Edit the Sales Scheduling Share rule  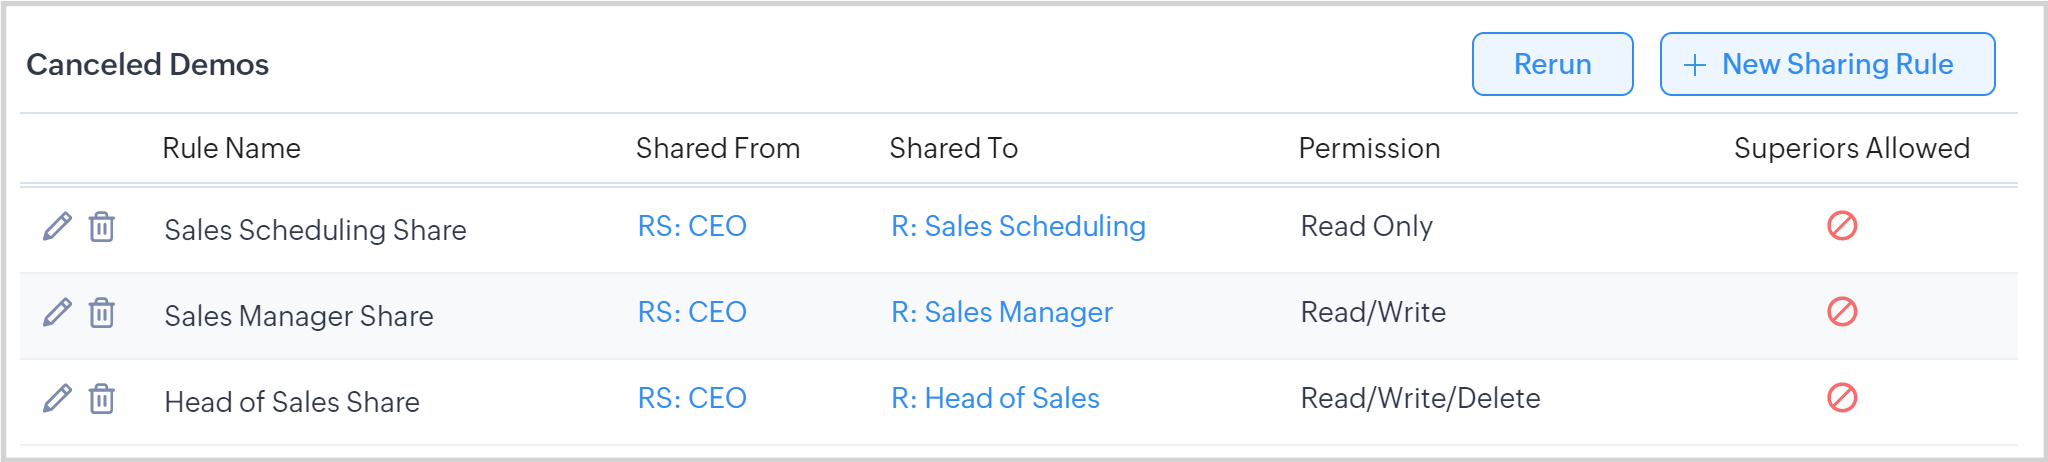pyautogui.click(x=57, y=227)
